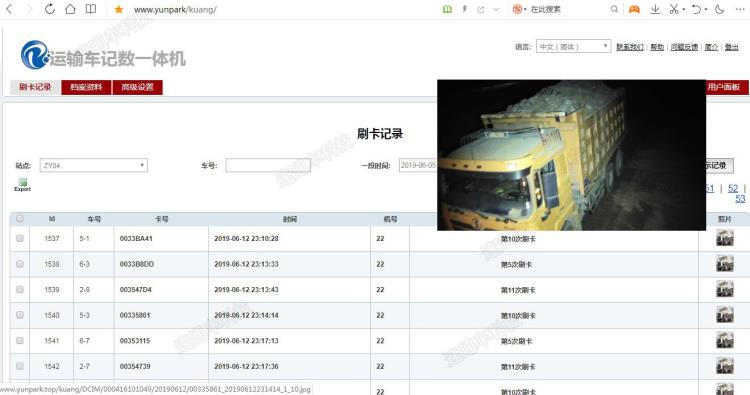750x395 pixels.
Task: Click the 一般时间 date field
Action: [418, 165]
